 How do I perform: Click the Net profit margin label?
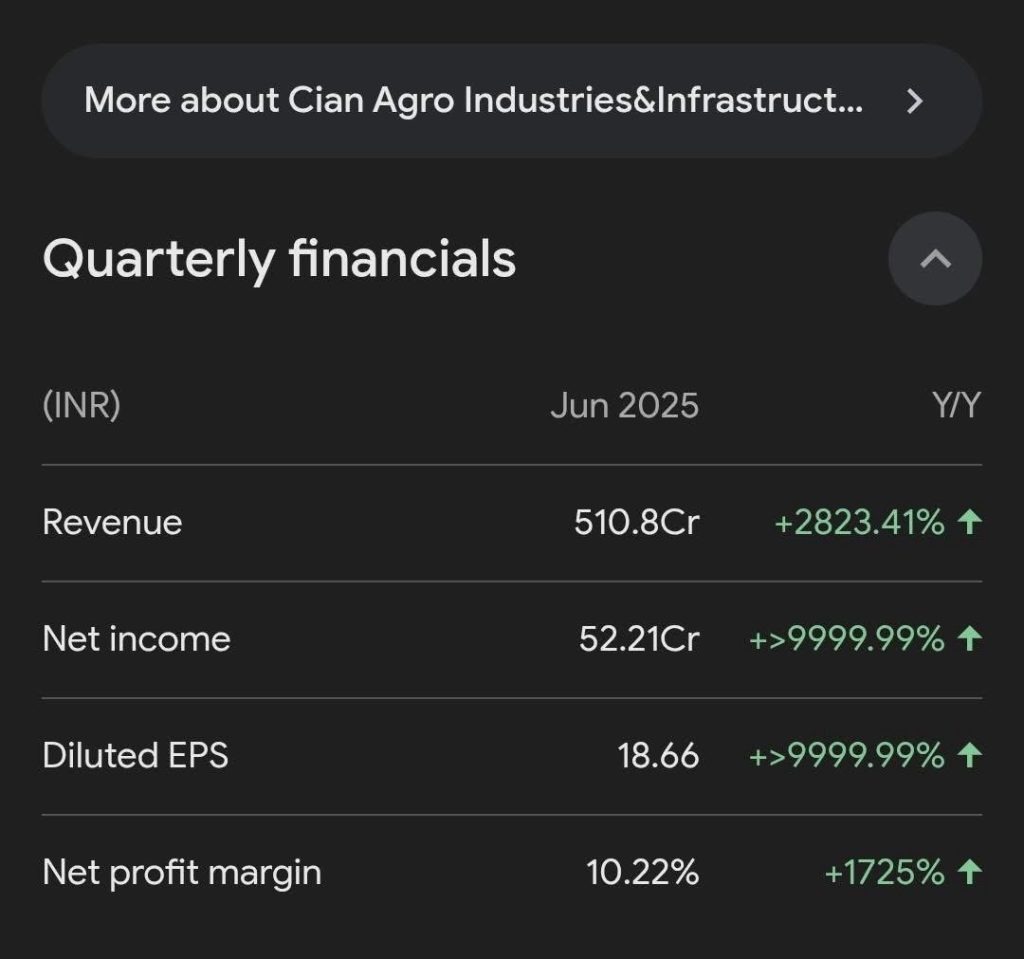(x=182, y=872)
